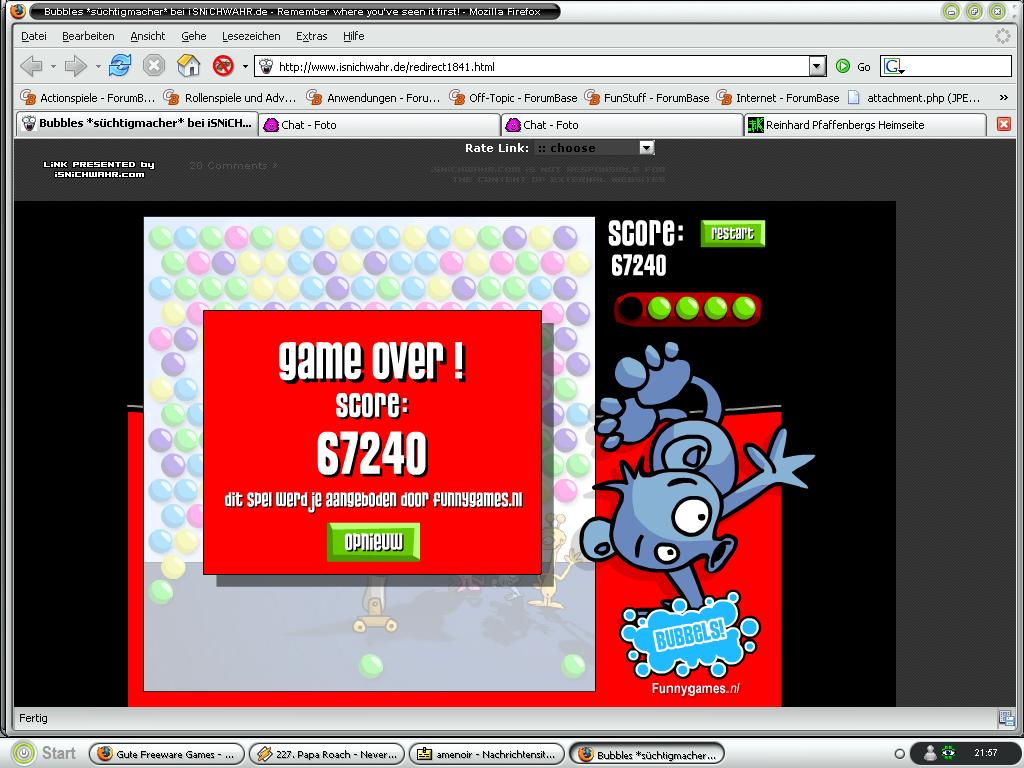The height and width of the screenshot is (768, 1024).
Task: Open the Internet - ForumBase bookmark
Action: tap(778, 98)
